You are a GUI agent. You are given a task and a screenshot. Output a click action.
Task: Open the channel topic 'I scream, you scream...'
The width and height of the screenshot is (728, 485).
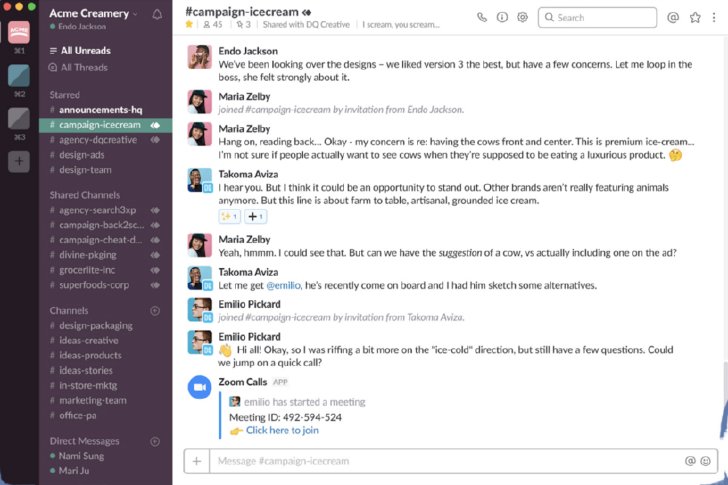401,25
